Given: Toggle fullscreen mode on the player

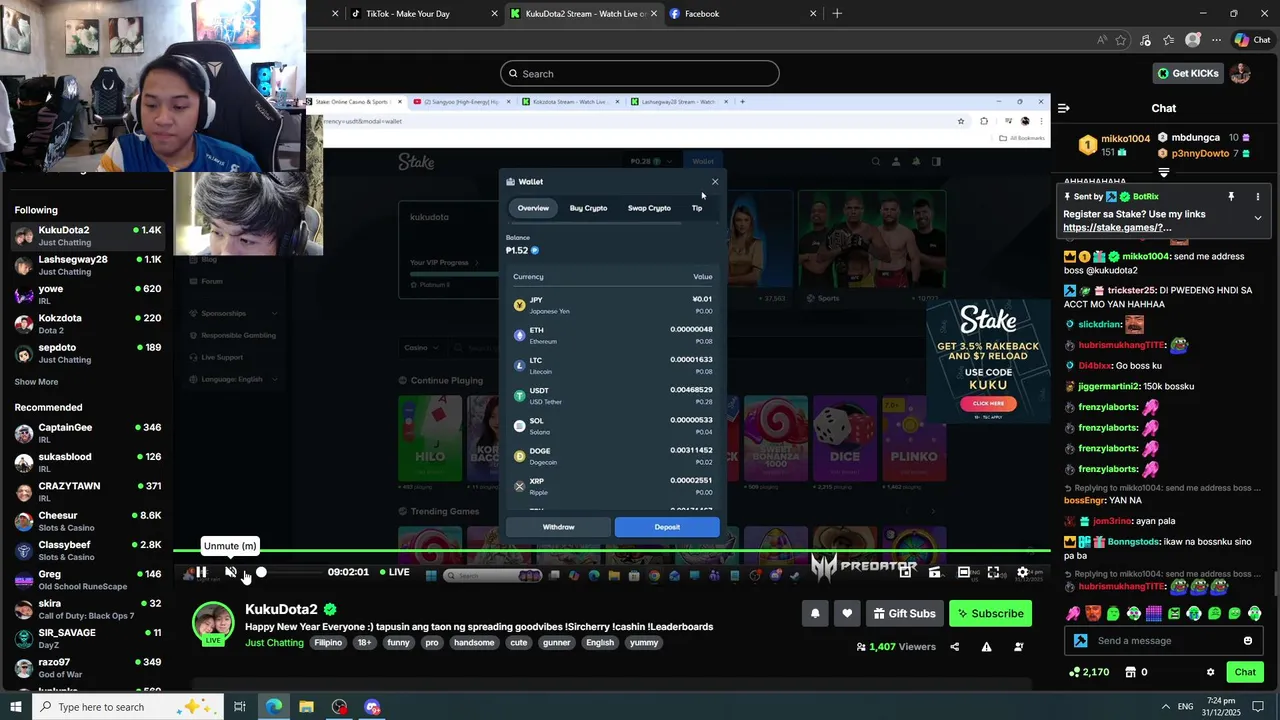Looking at the screenshot, I should (x=993, y=572).
